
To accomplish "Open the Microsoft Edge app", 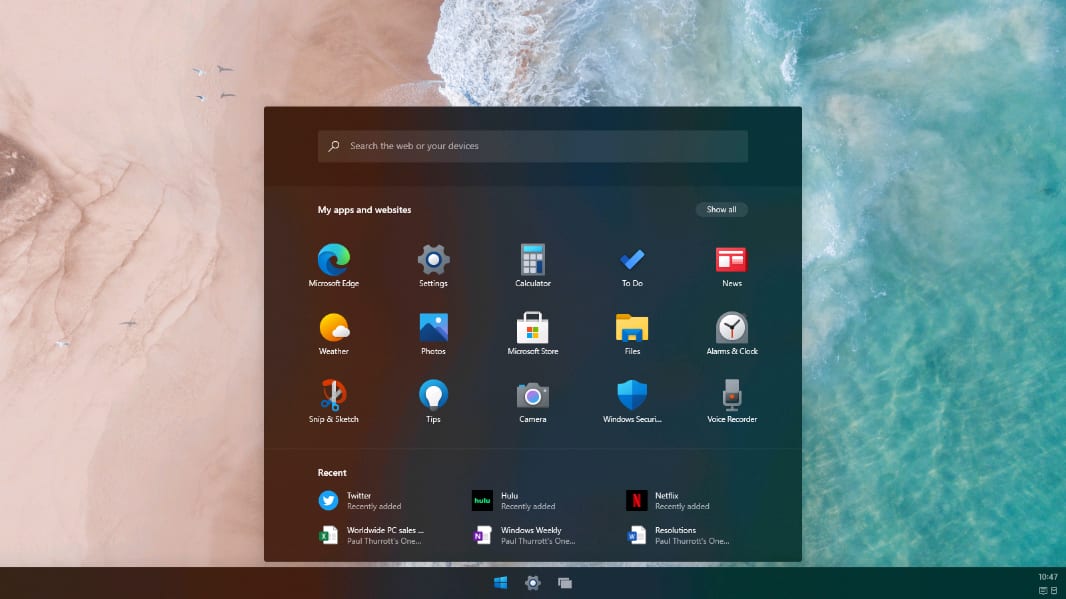I will point(333,261).
